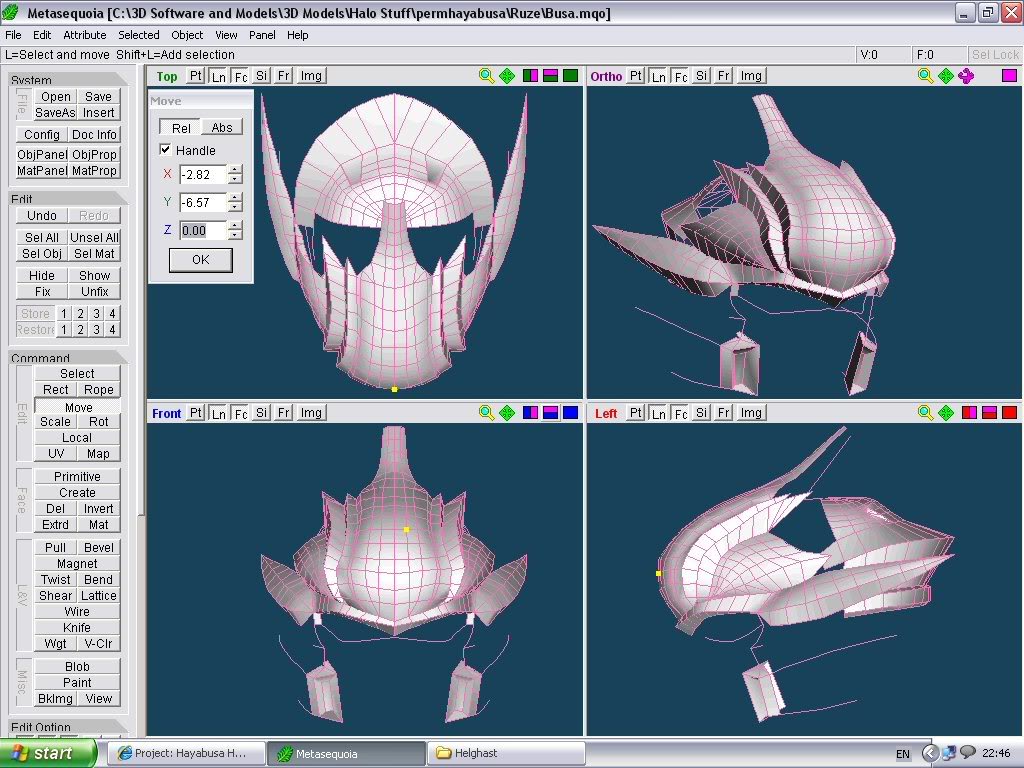1024x768 pixels.
Task: Click the MatPanel button
Action: pyautogui.click(x=42, y=171)
